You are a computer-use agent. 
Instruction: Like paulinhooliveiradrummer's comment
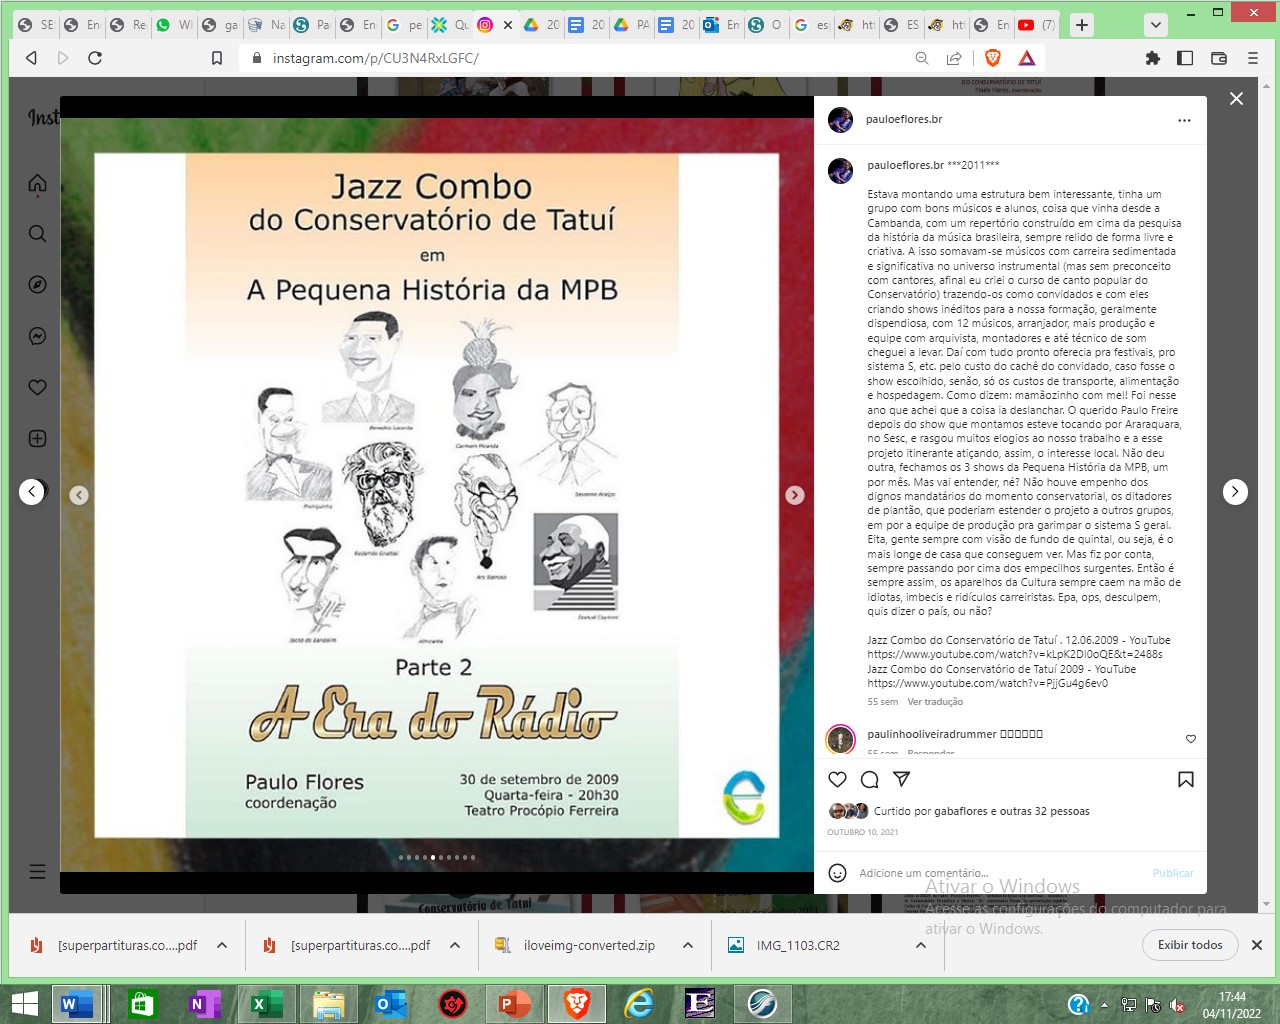1190,739
